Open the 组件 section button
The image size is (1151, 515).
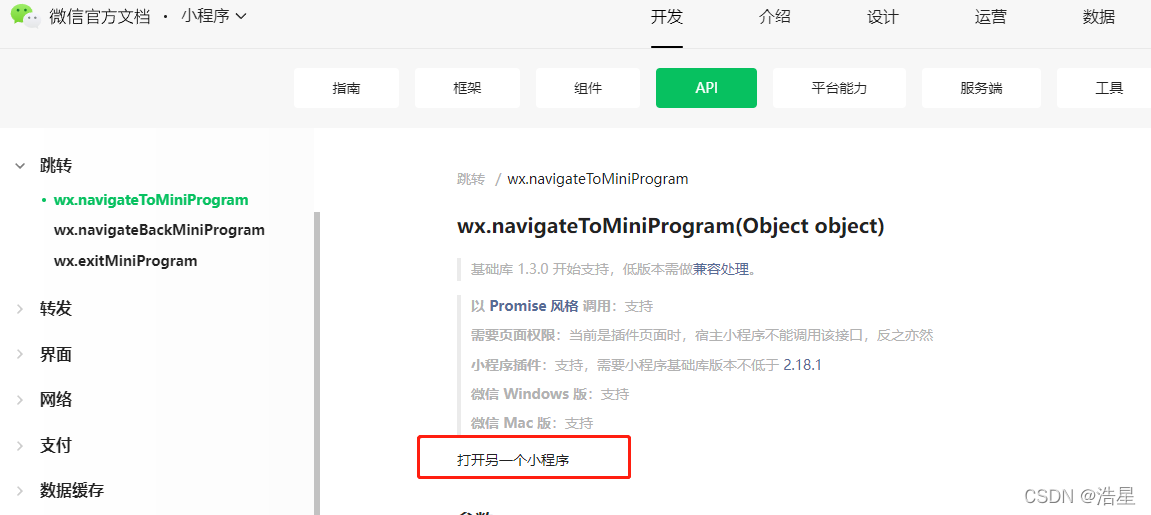point(588,88)
